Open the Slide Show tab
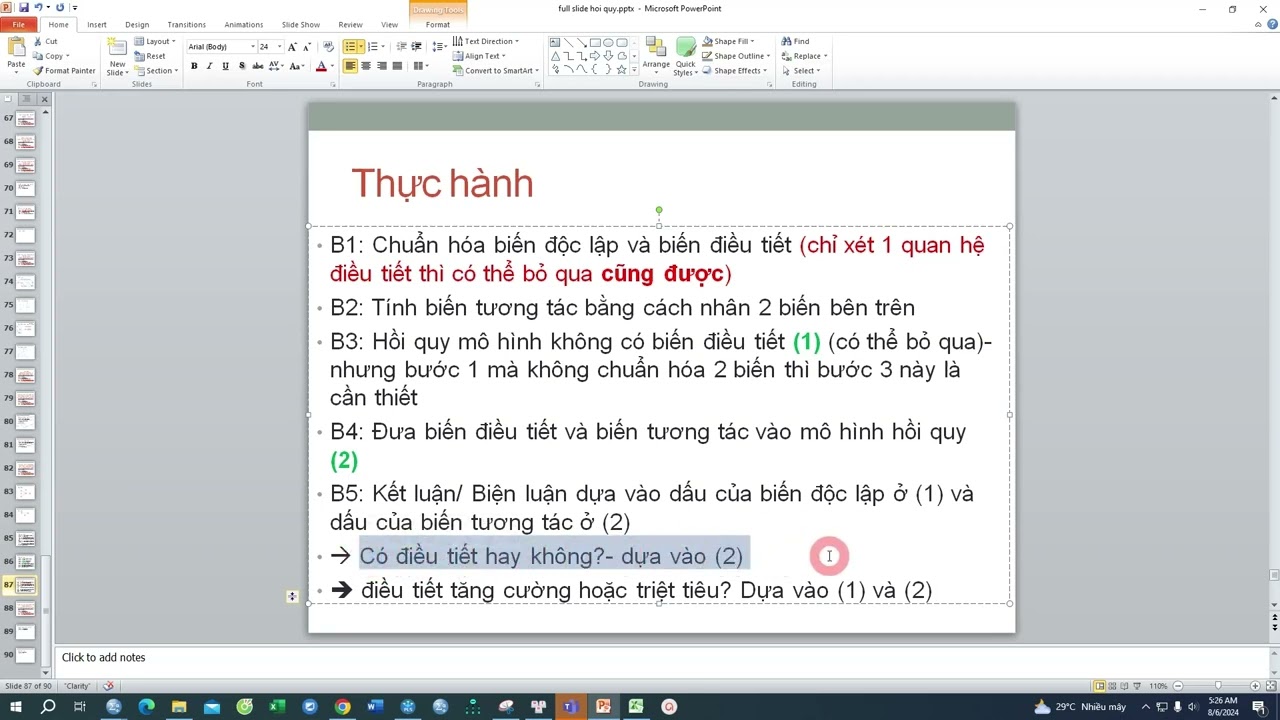Screen dimensions: 1280x720 click(x=300, y=25)
